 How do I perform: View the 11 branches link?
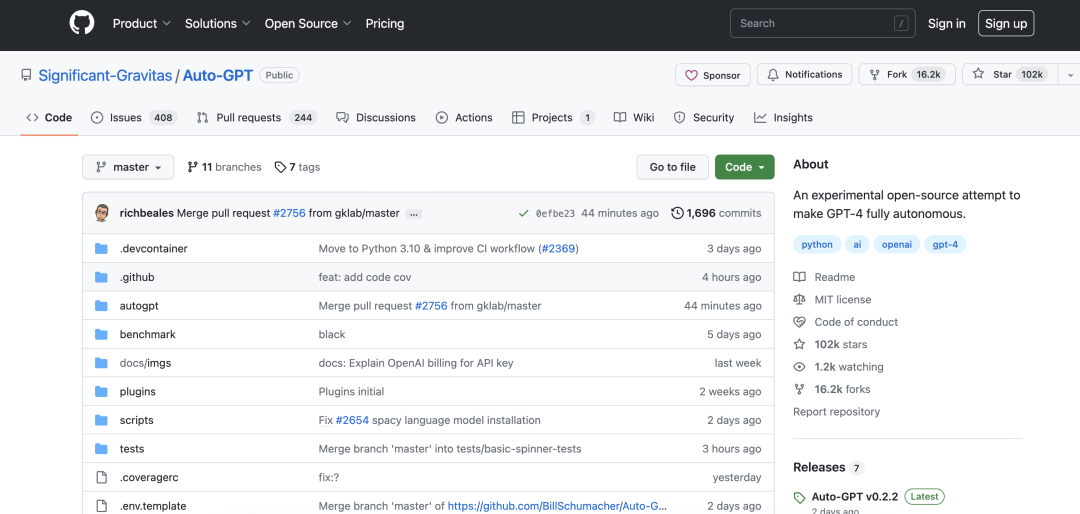[x=225, y=167]
